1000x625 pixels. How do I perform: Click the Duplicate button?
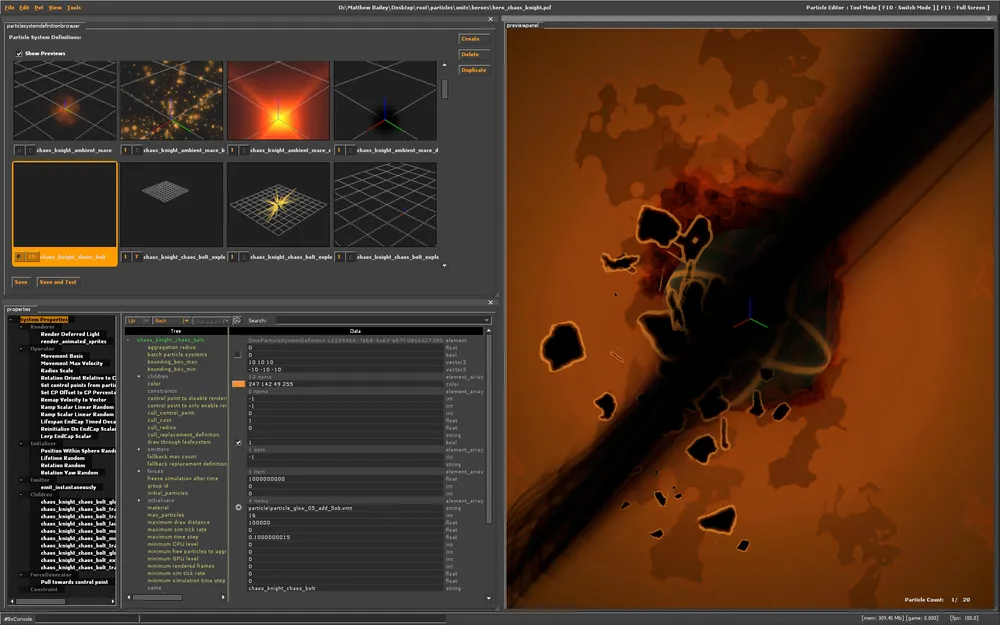473,70
